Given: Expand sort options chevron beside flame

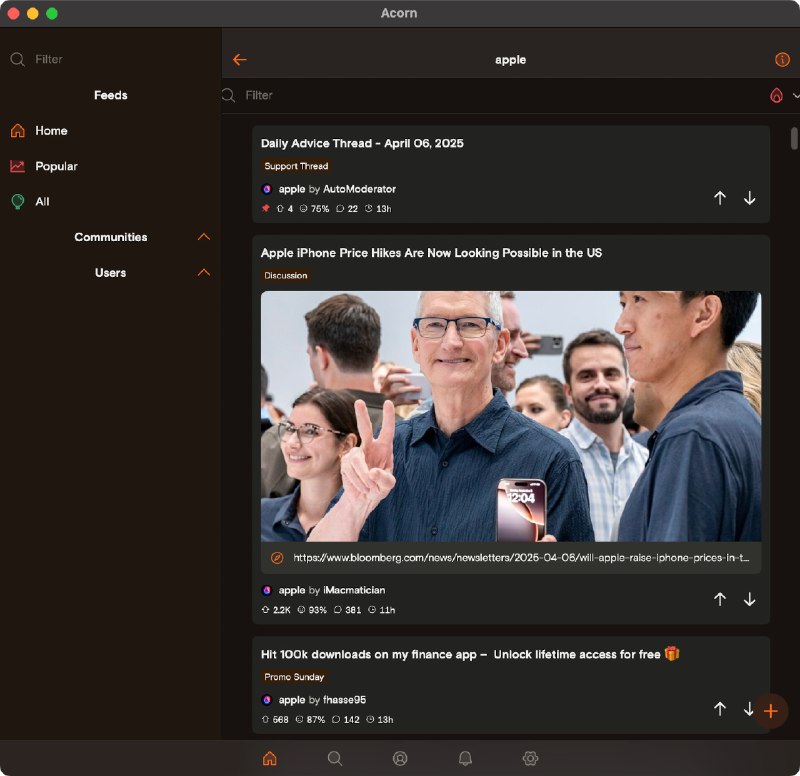Looking at the screenshot, I should [795, 95].
